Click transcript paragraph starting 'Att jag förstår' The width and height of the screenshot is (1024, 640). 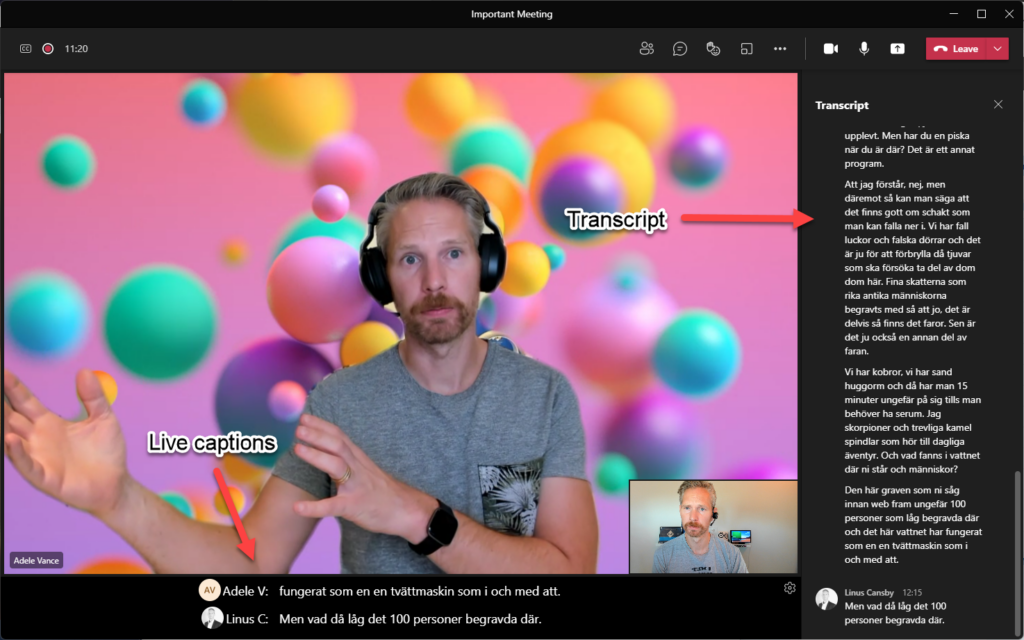912,268
